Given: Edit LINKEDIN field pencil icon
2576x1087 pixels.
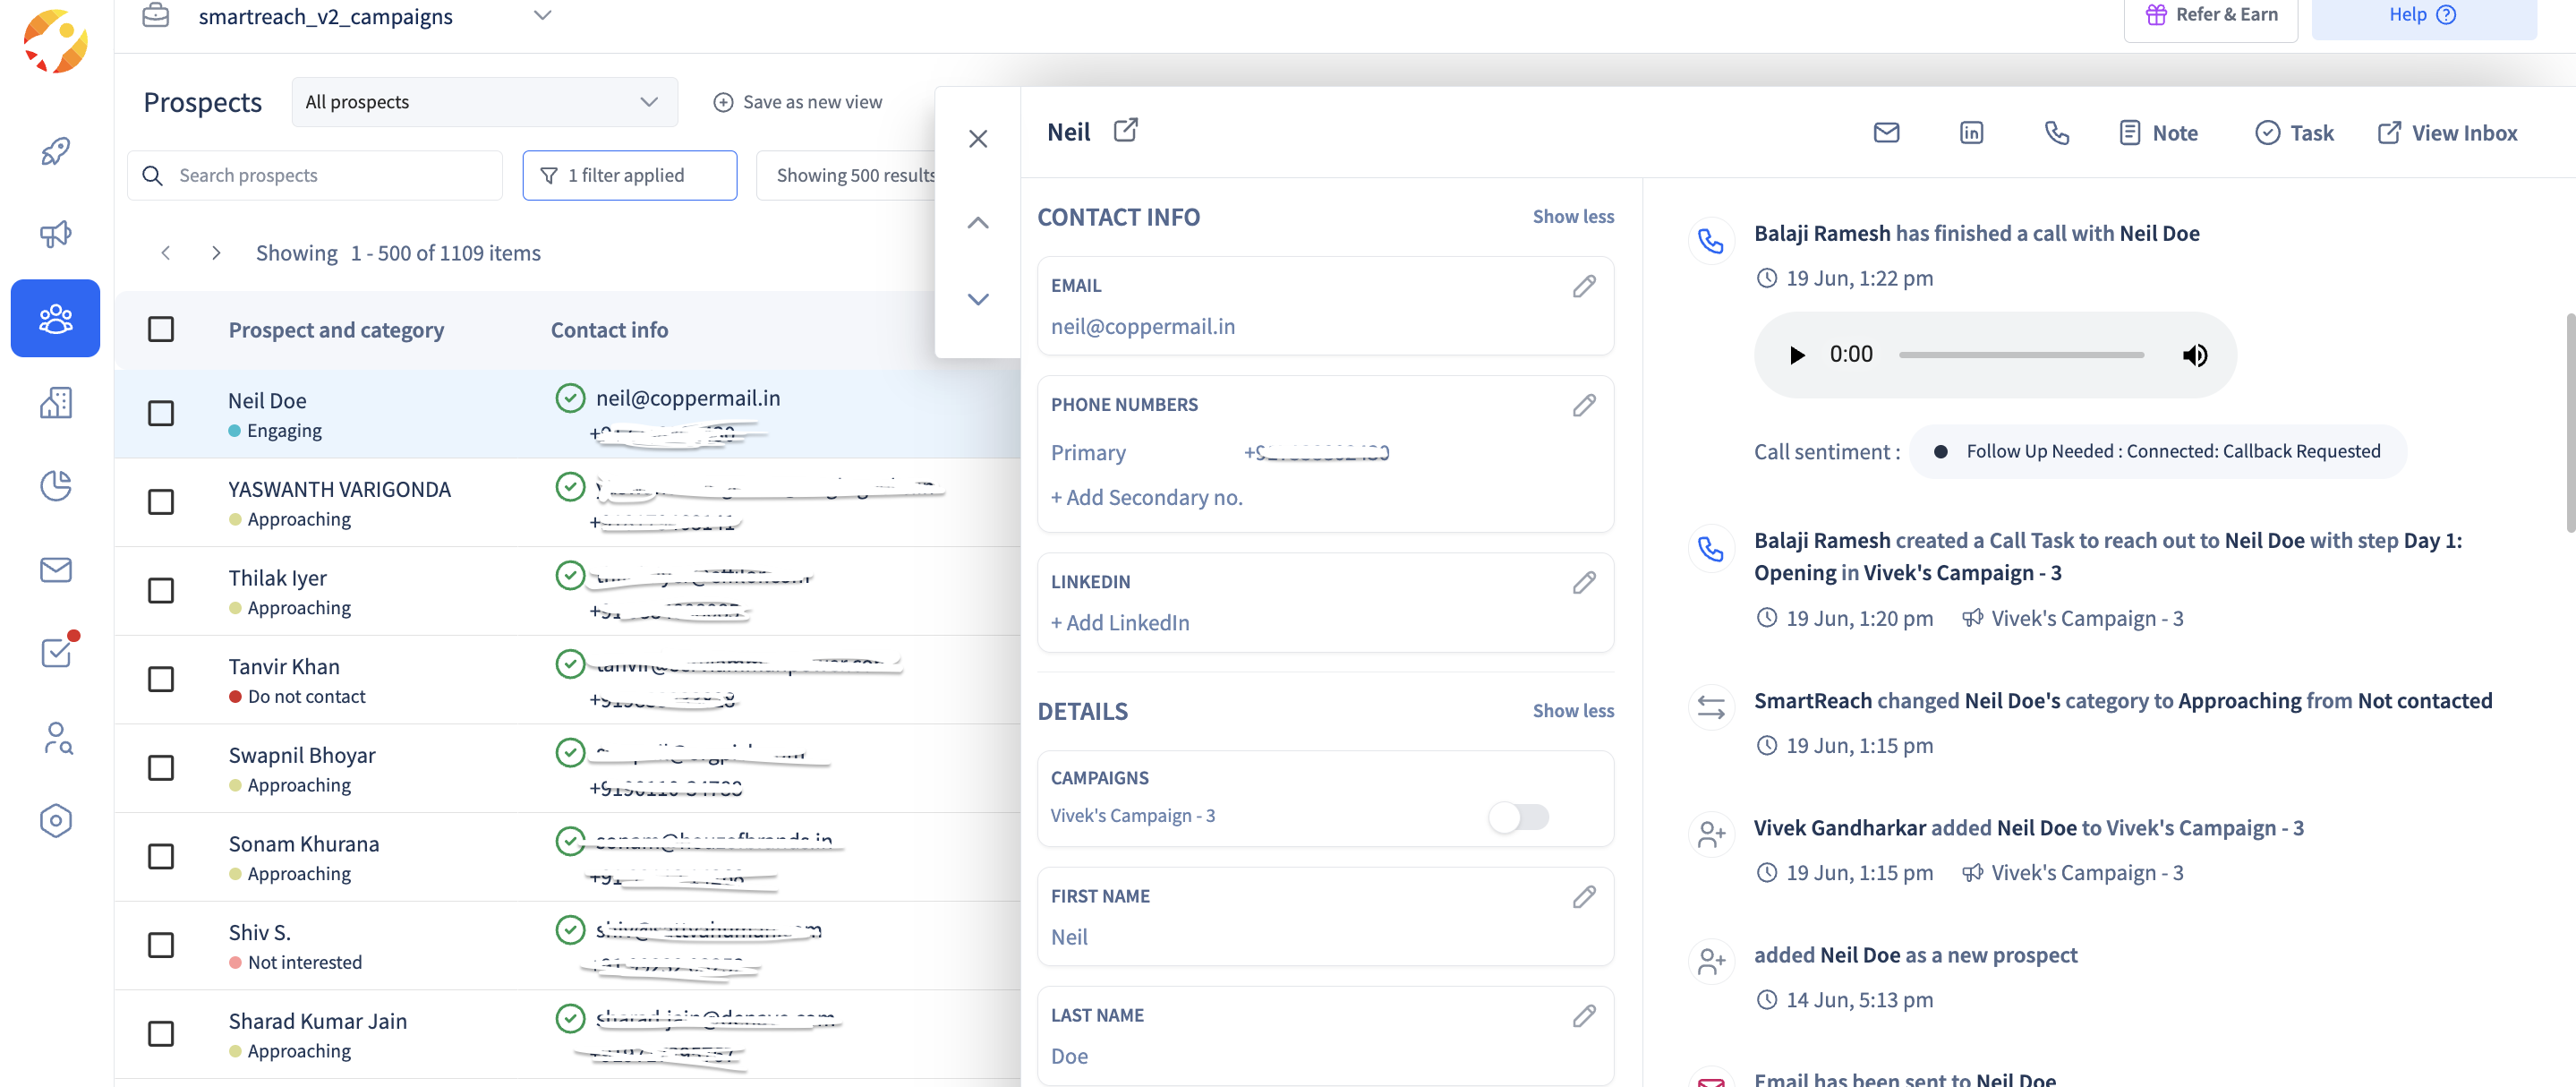Looking at the screenshot, I should coord(1583,582).
